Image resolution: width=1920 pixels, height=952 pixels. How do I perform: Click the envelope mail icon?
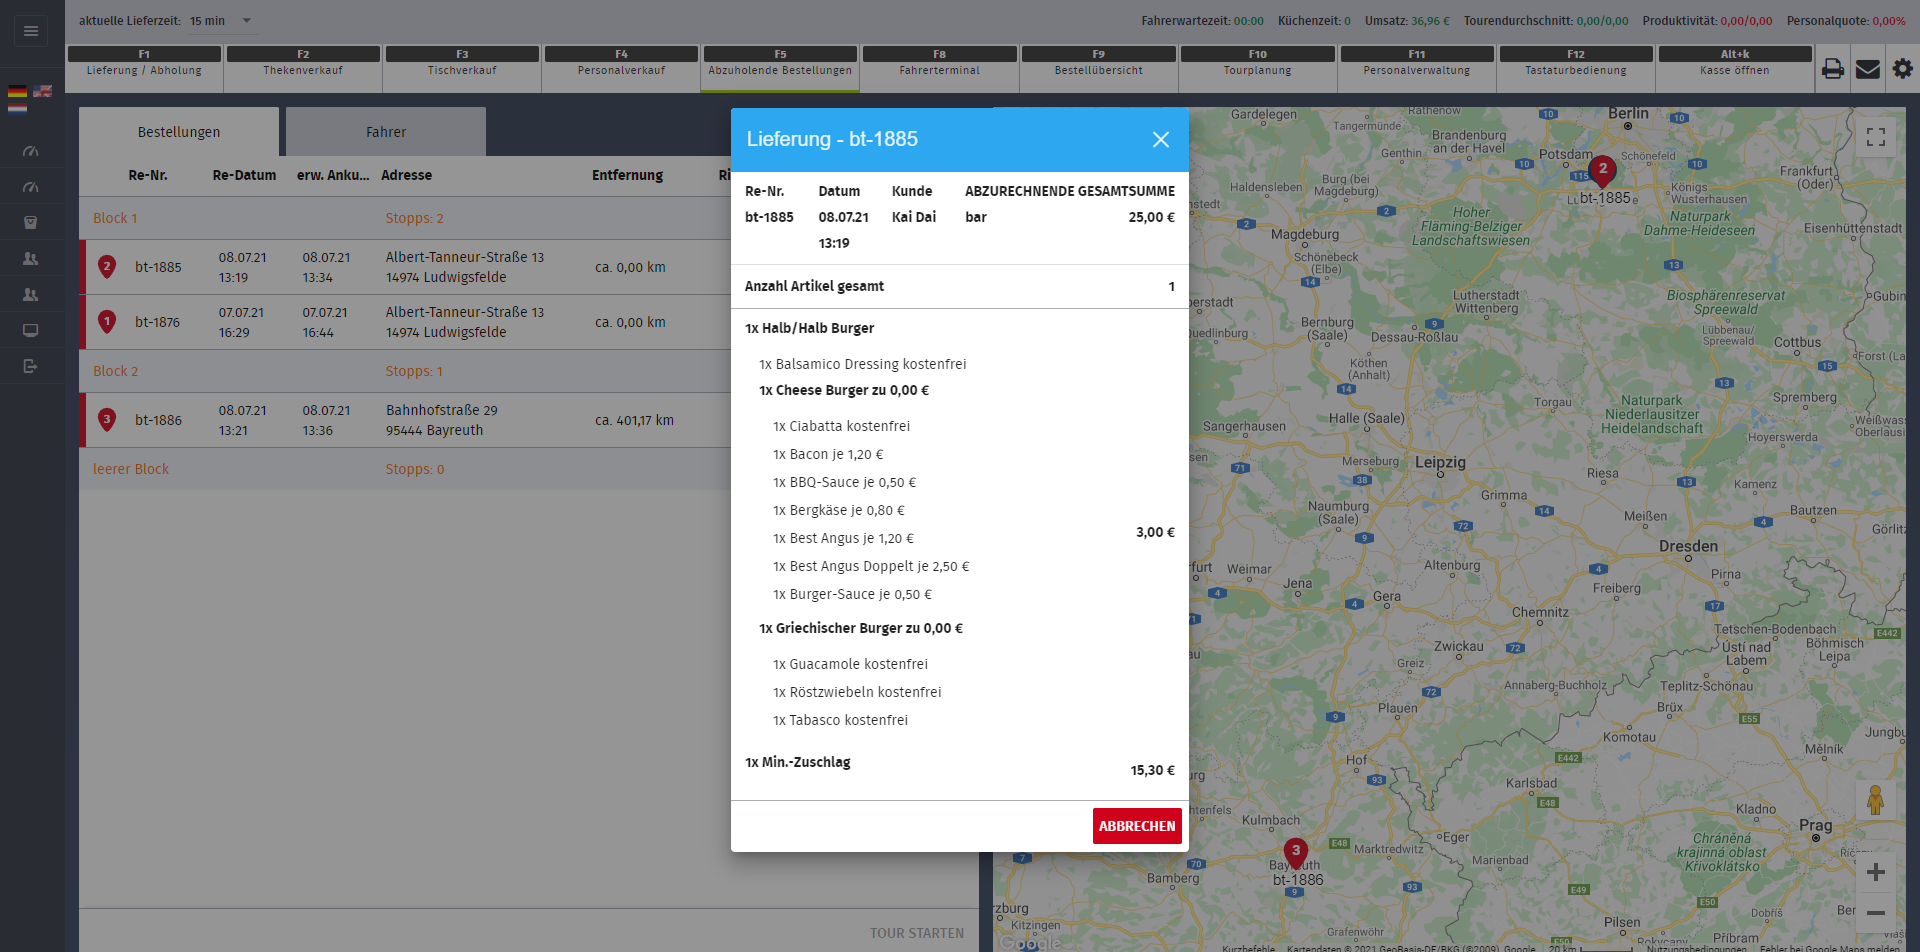[1868, 69]
